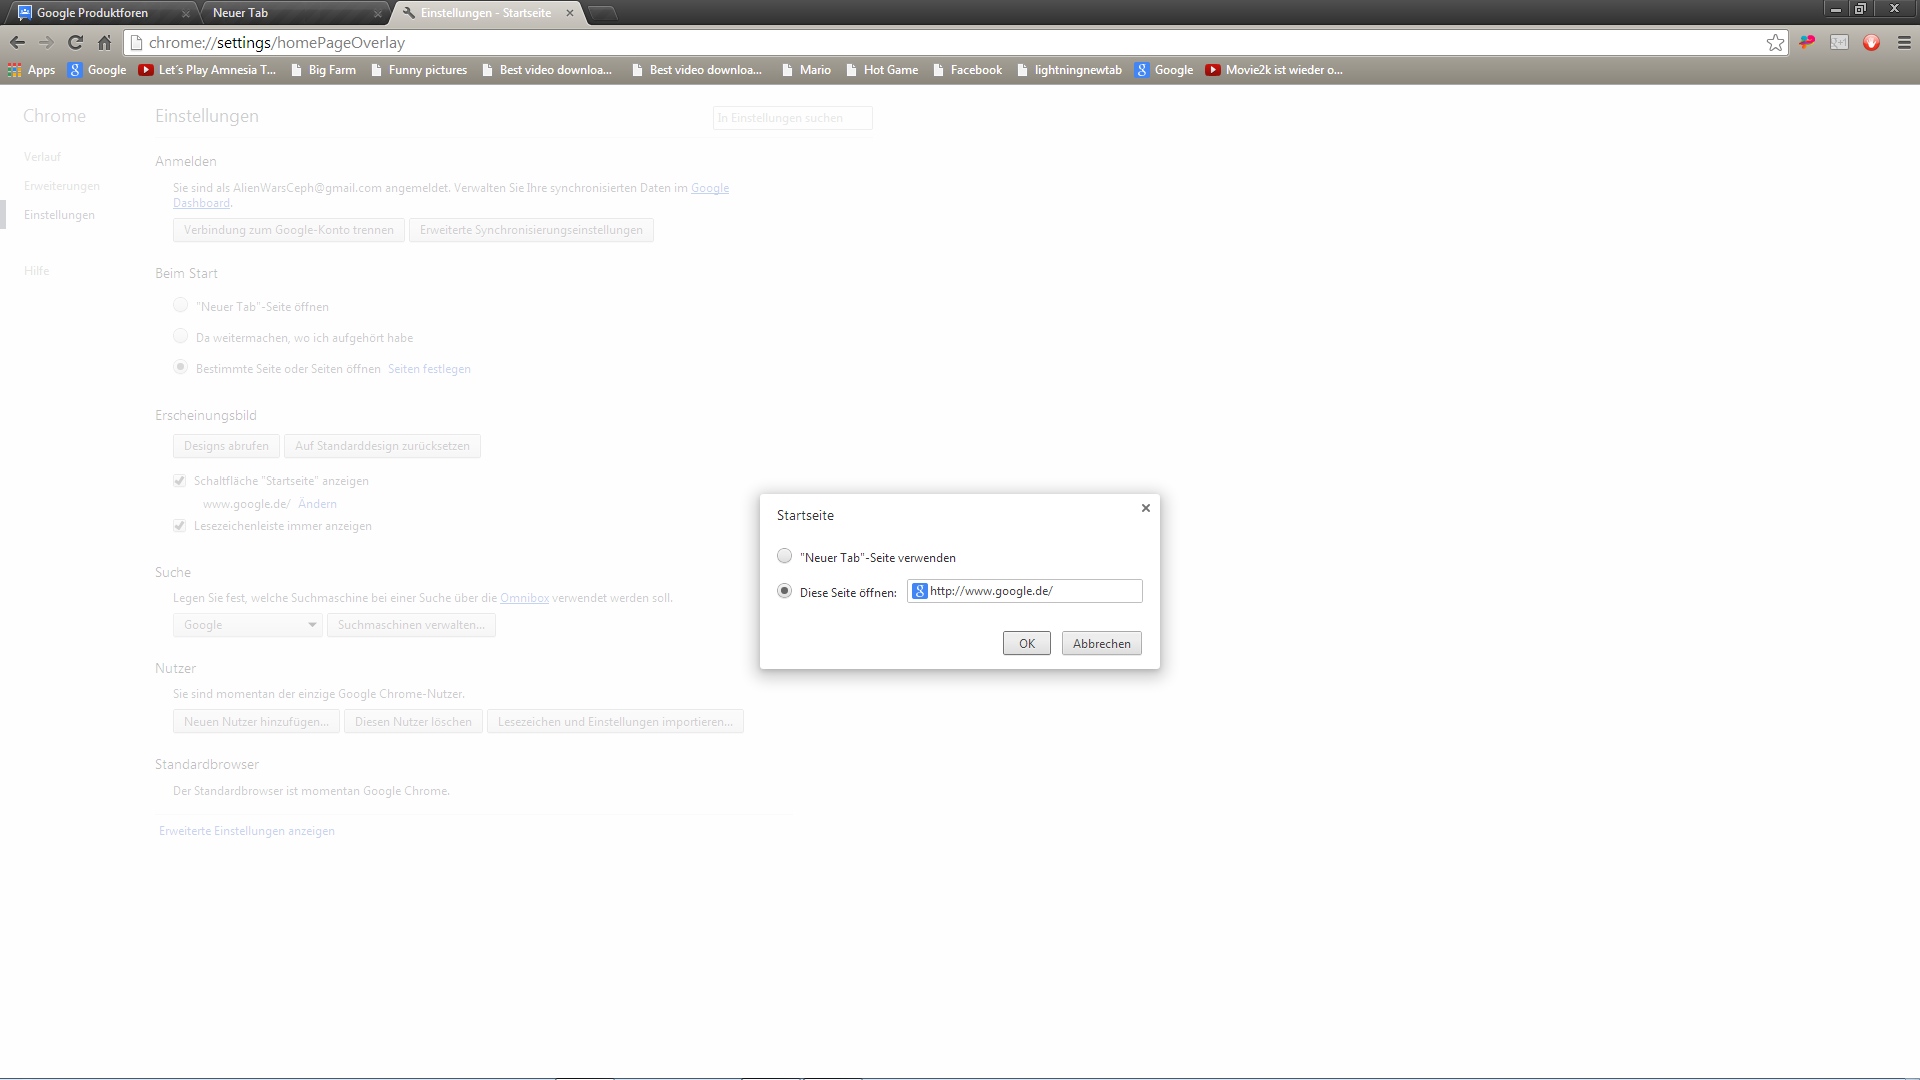Bookmark this page with star icon
Screen dimensions: 1920x1080
pos(1775,42)
